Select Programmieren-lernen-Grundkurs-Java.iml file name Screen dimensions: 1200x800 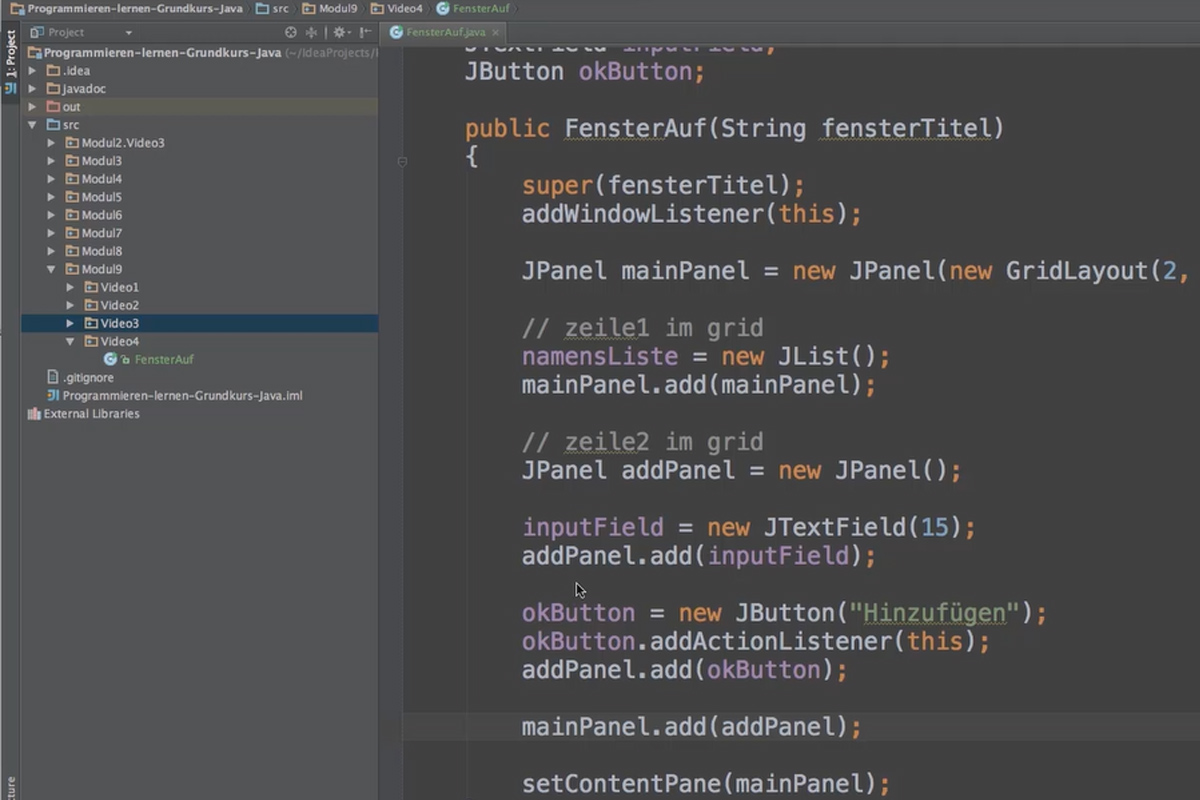coord(182,395)
